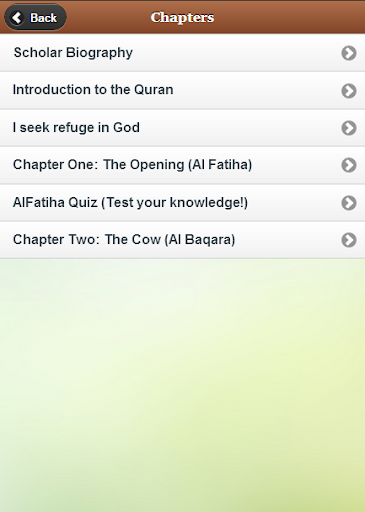Click the left chevron icon inside the Back button
This screenshot has width=365, height=512.
(17, 18)
